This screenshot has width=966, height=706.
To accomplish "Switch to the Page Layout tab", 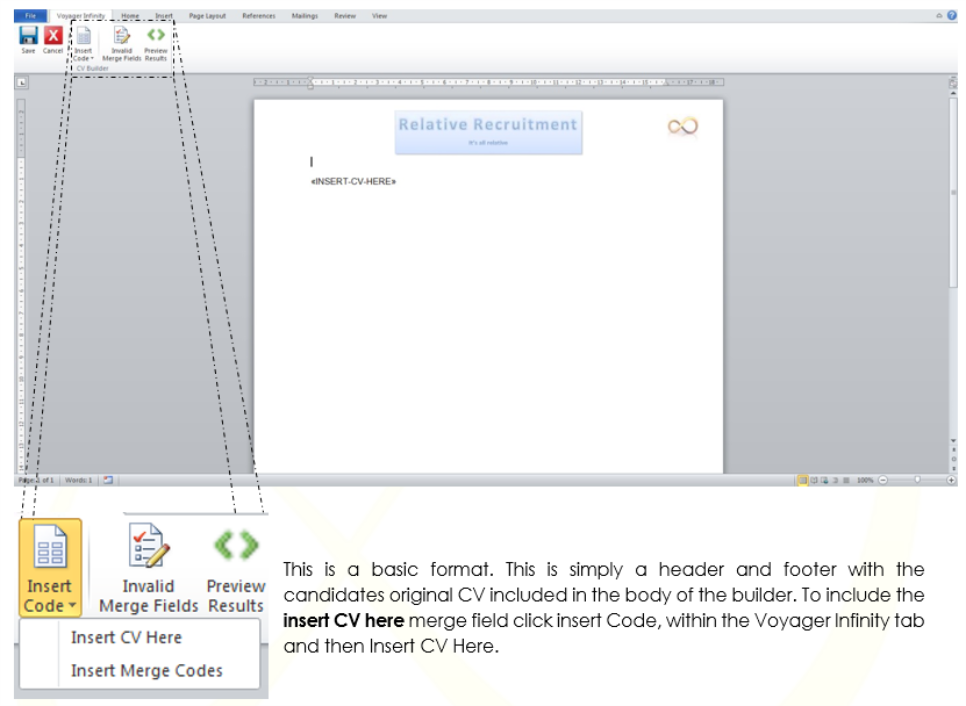I will click(207, 16).
